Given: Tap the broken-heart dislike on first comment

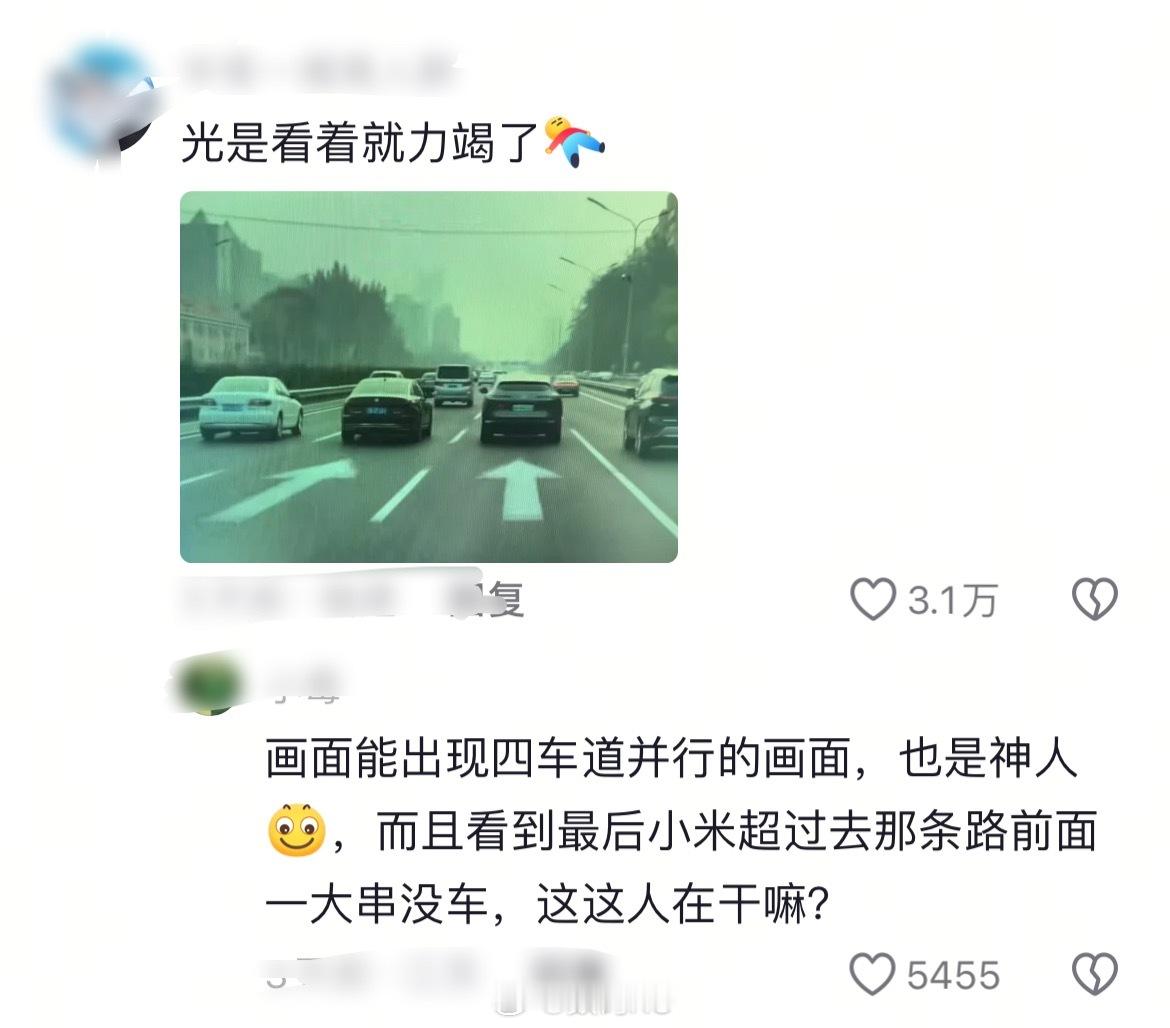Looking at the screenshot, I should coord(1095,599).
